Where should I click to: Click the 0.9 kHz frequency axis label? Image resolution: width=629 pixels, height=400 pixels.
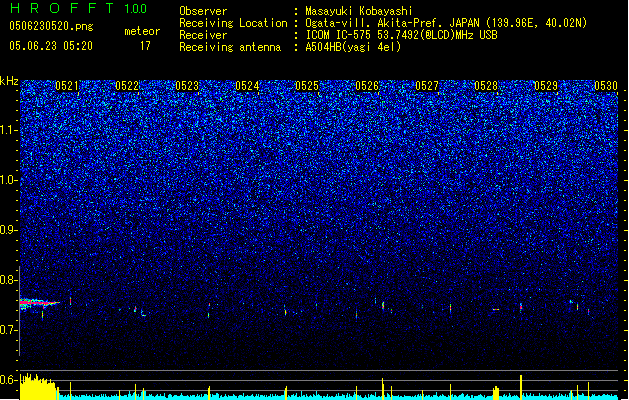[8, 230]
